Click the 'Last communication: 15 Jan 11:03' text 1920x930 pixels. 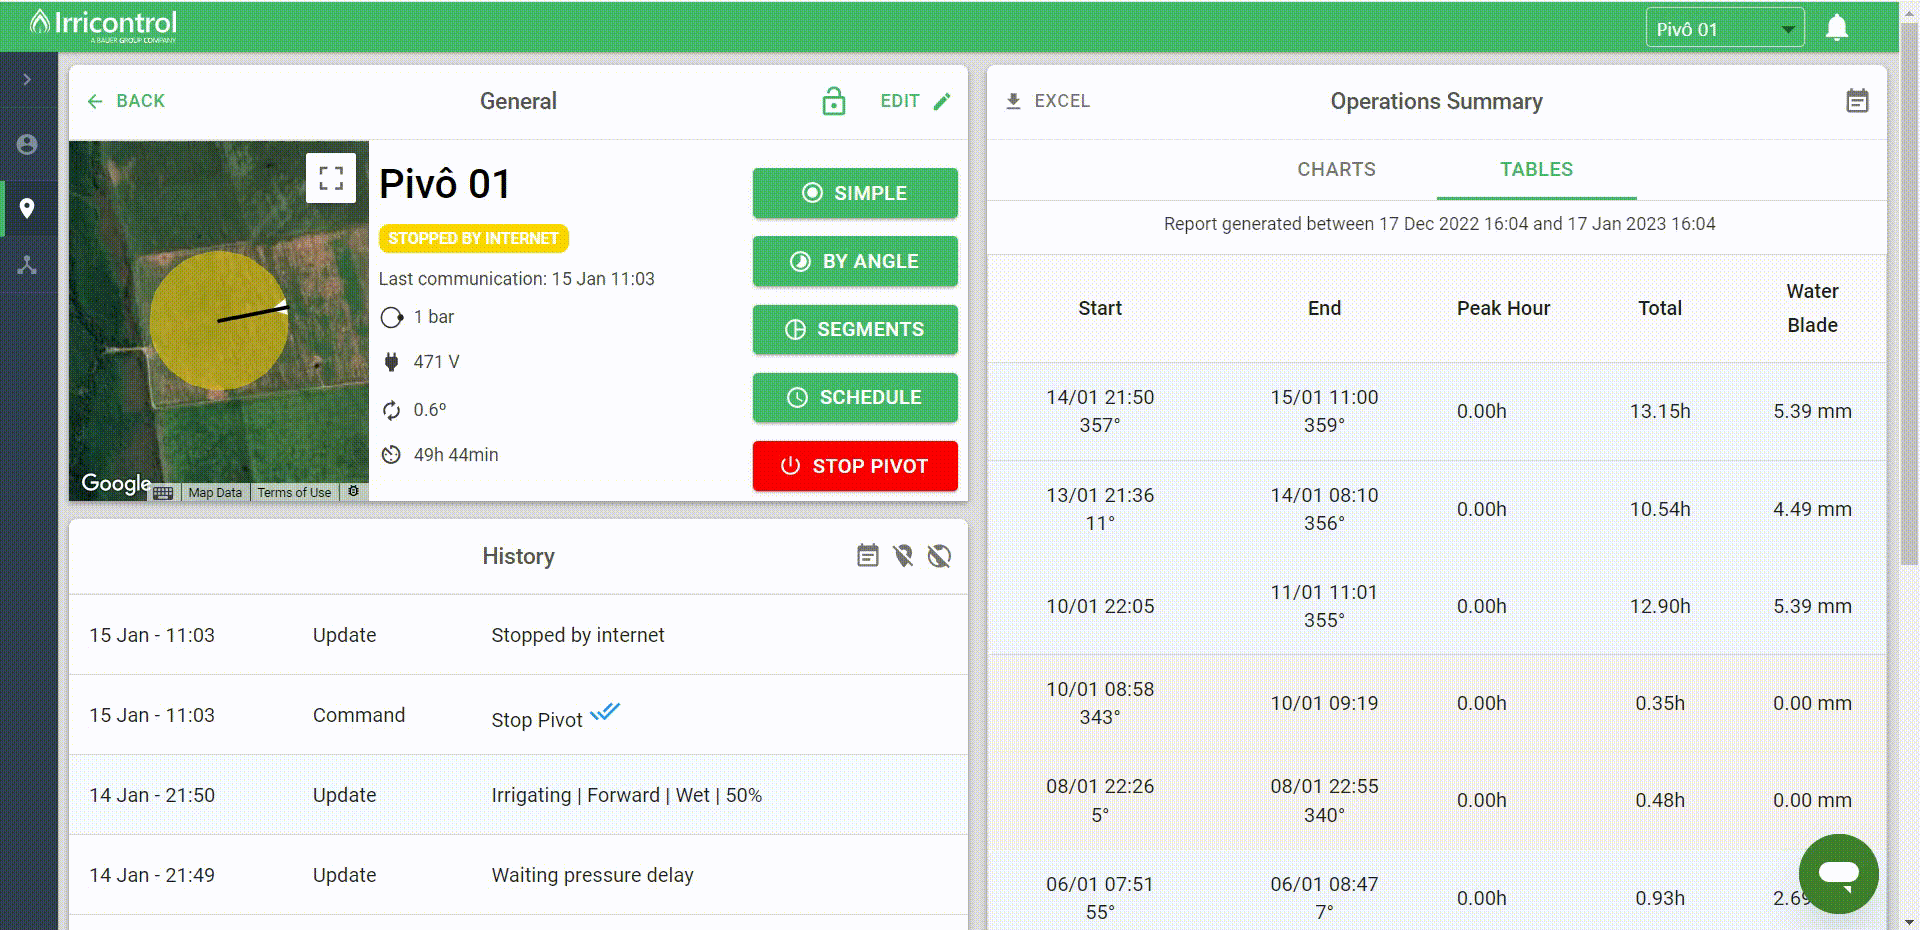[x=516, y=279]
